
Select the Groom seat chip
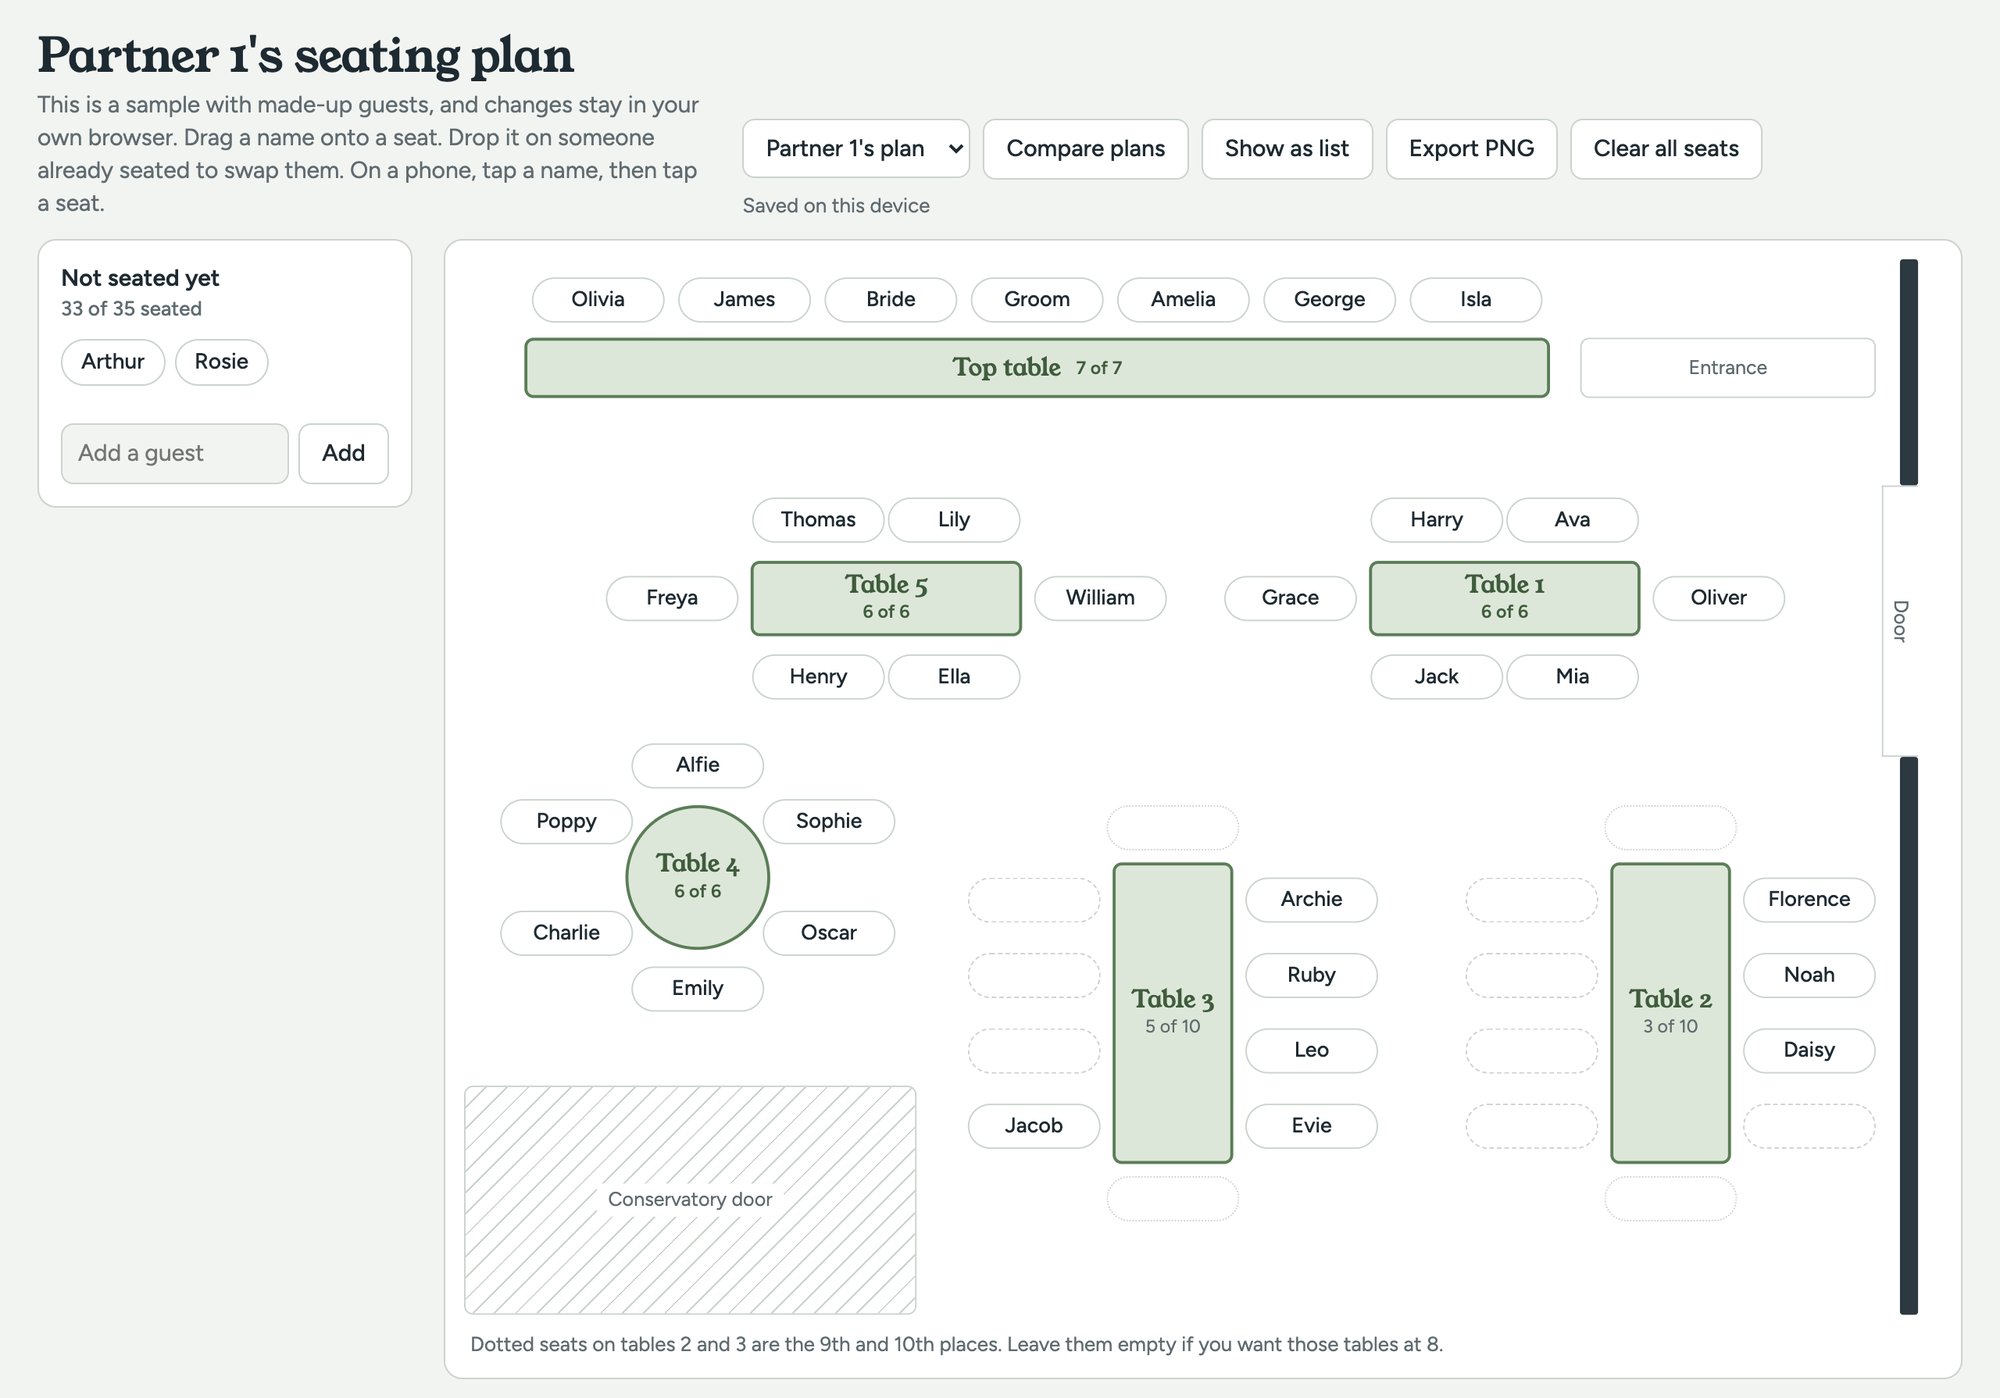pyautogui.click(x=1037, y=300)
